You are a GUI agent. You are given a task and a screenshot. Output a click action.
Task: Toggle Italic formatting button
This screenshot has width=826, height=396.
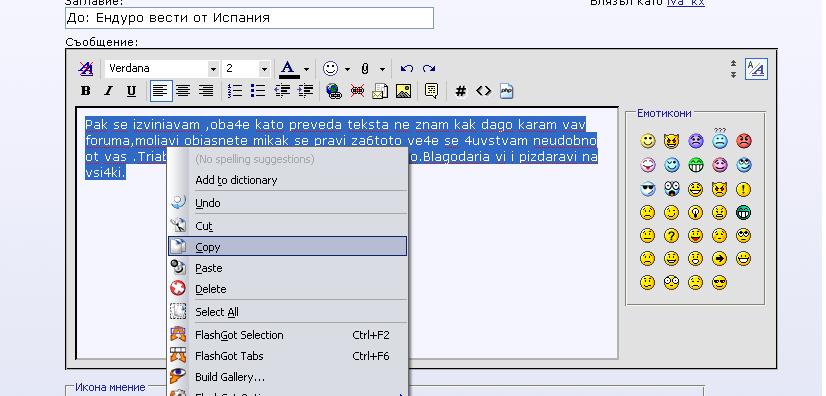(x=108, y=91)
